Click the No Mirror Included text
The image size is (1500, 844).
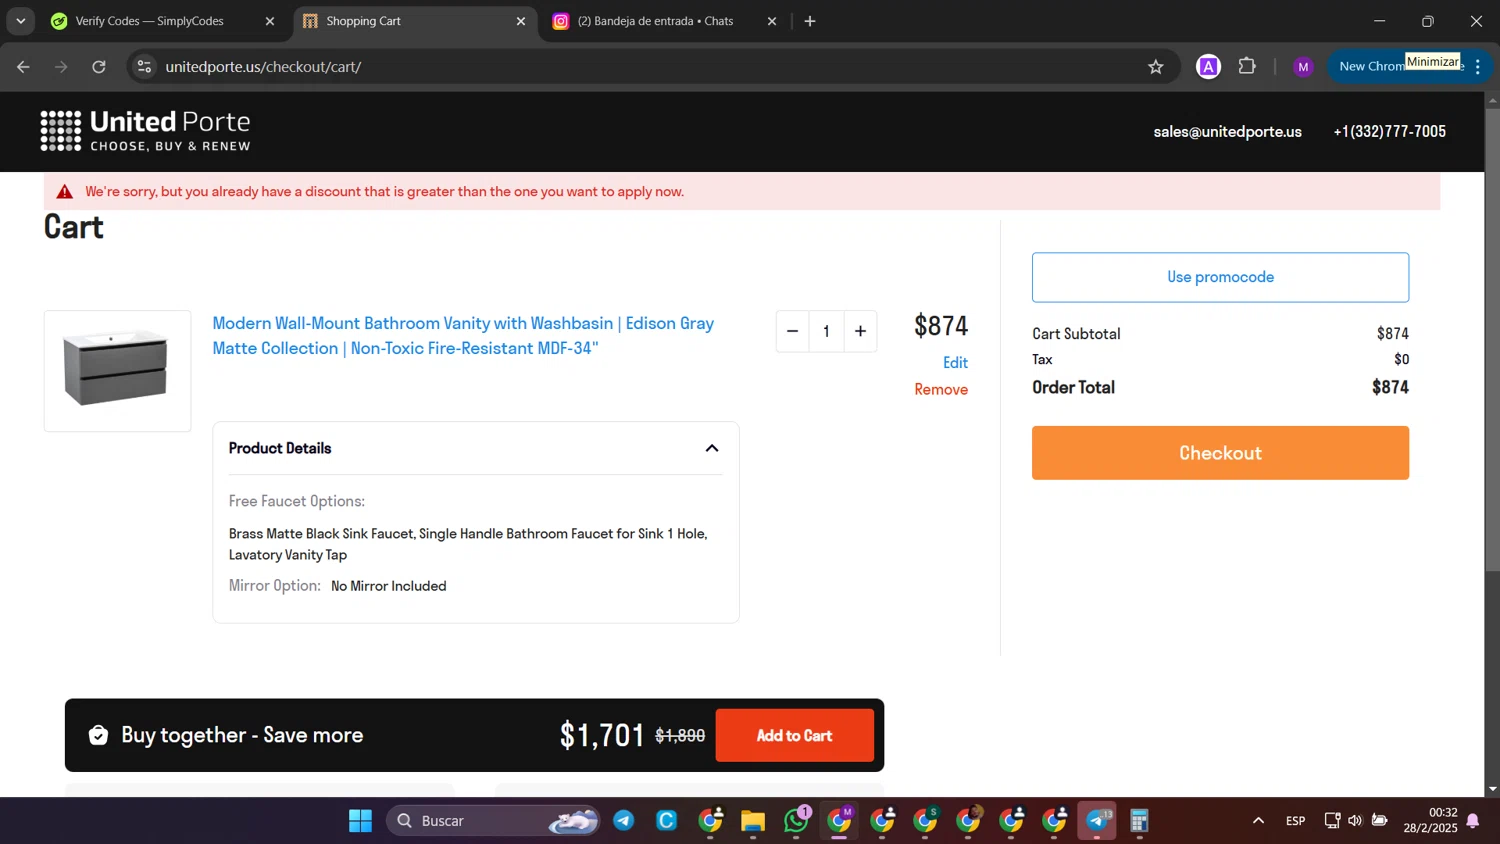(x=389, y=586)
